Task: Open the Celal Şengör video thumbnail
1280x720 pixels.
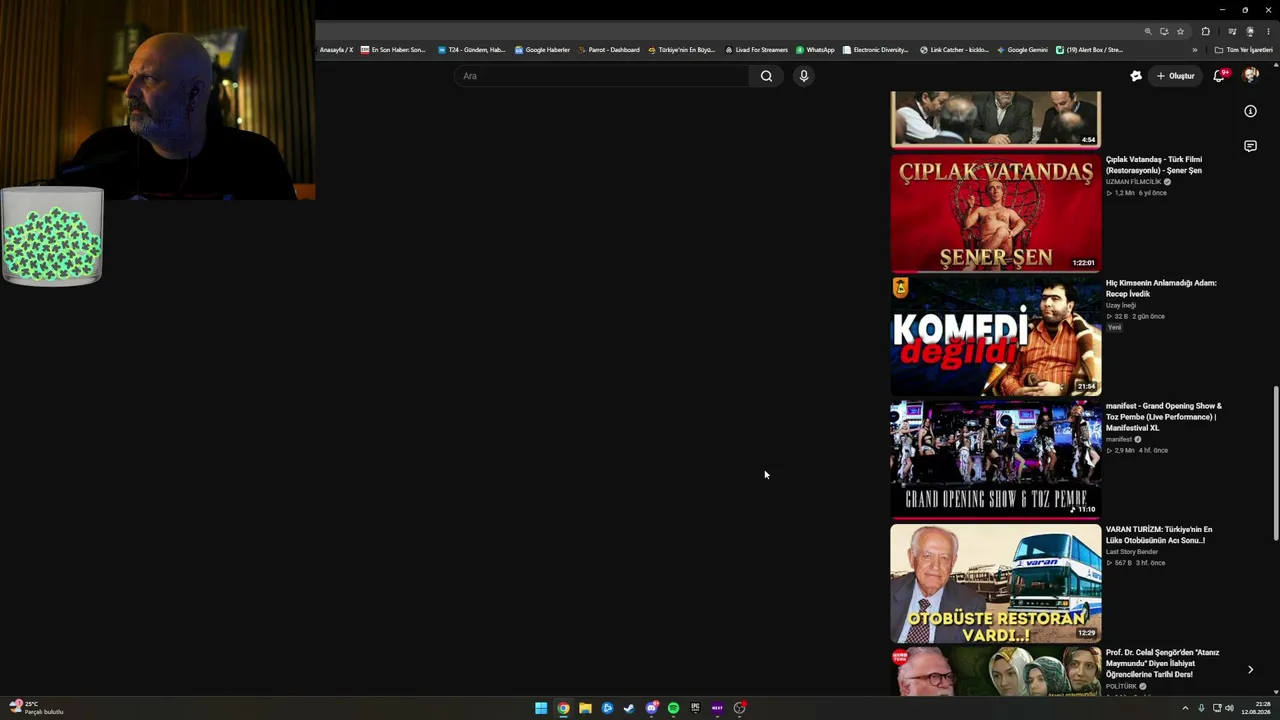Action: pos(996,671)
